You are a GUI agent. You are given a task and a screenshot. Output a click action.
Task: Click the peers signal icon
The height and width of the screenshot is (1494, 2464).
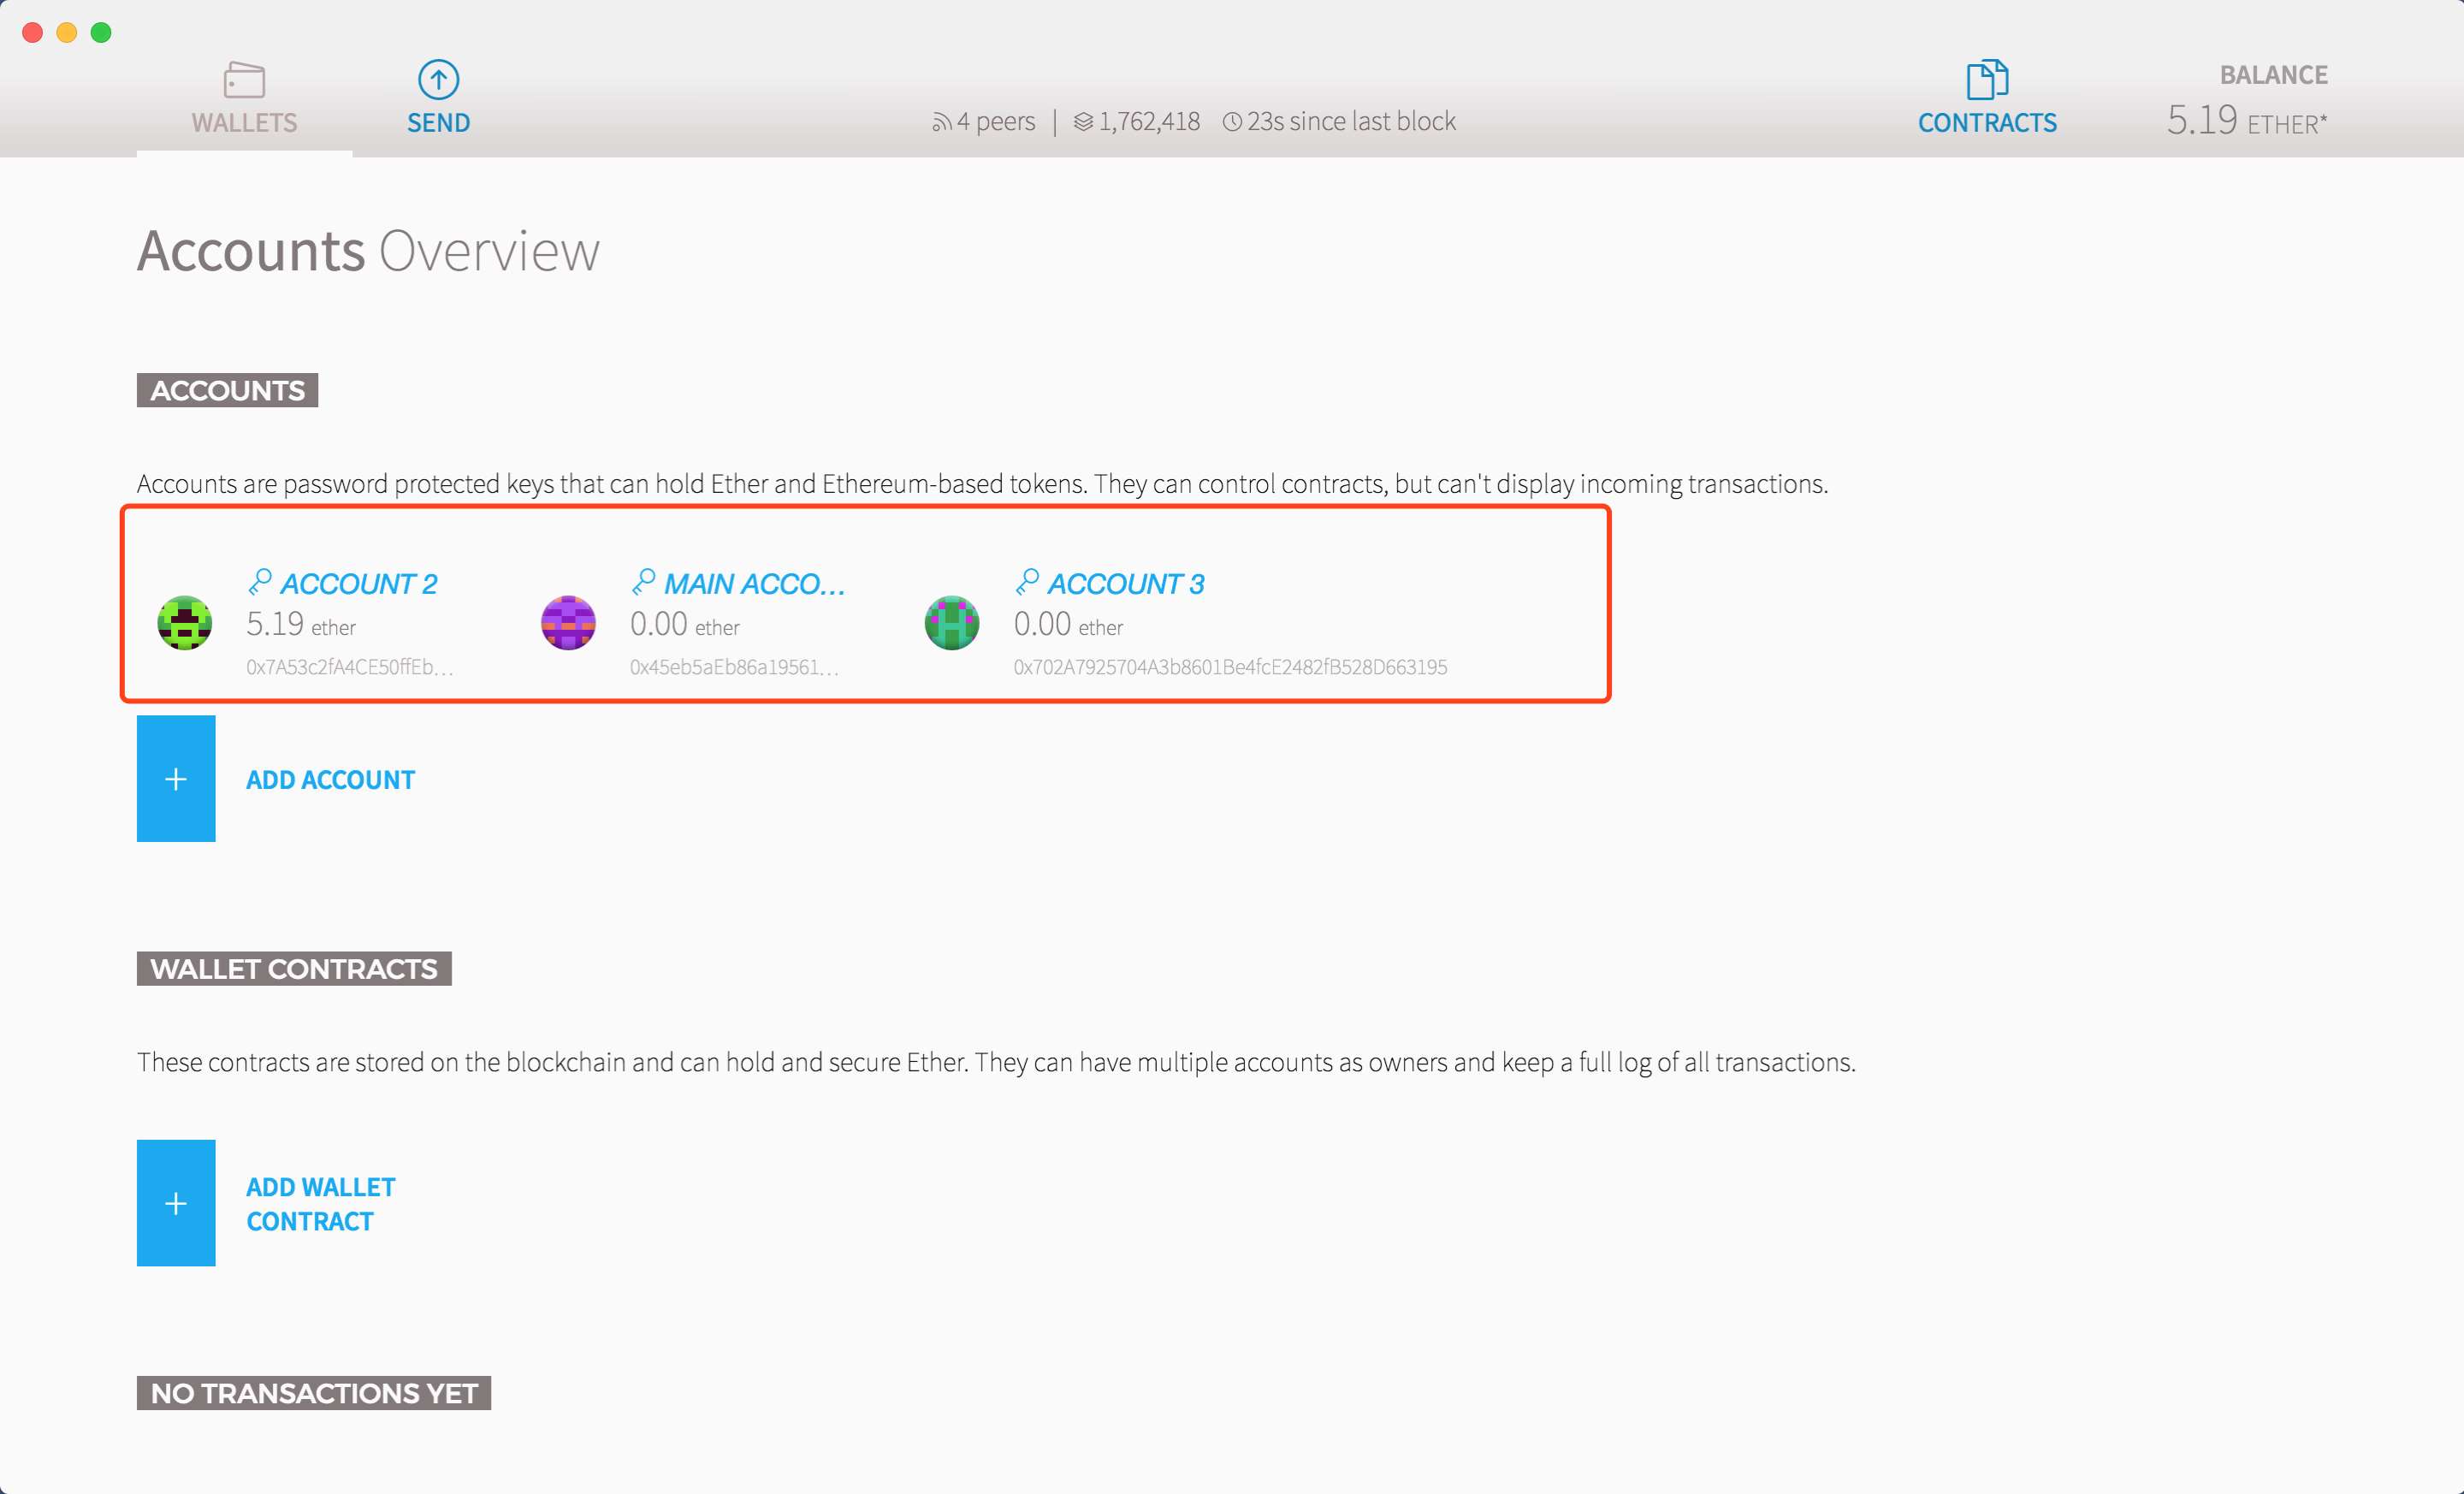941,122
